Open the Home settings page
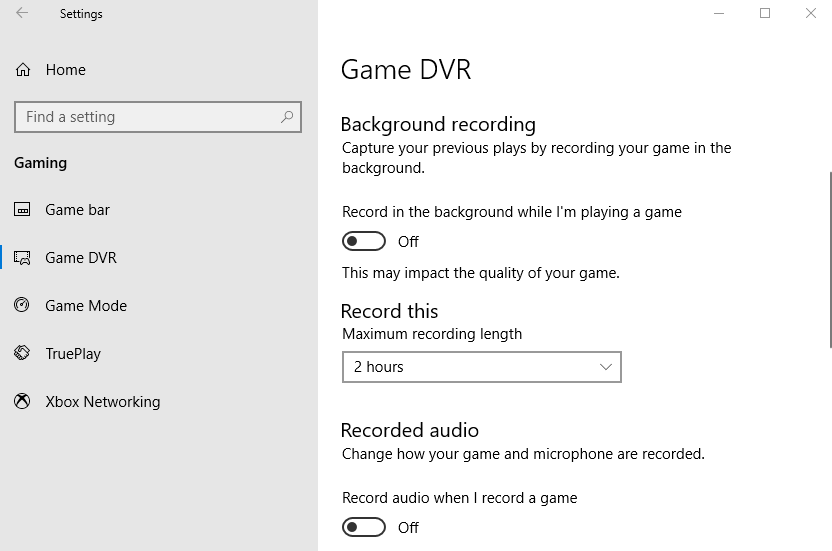Image resolution: width=832 pixels, height=551 pixels. coord(159,70)
